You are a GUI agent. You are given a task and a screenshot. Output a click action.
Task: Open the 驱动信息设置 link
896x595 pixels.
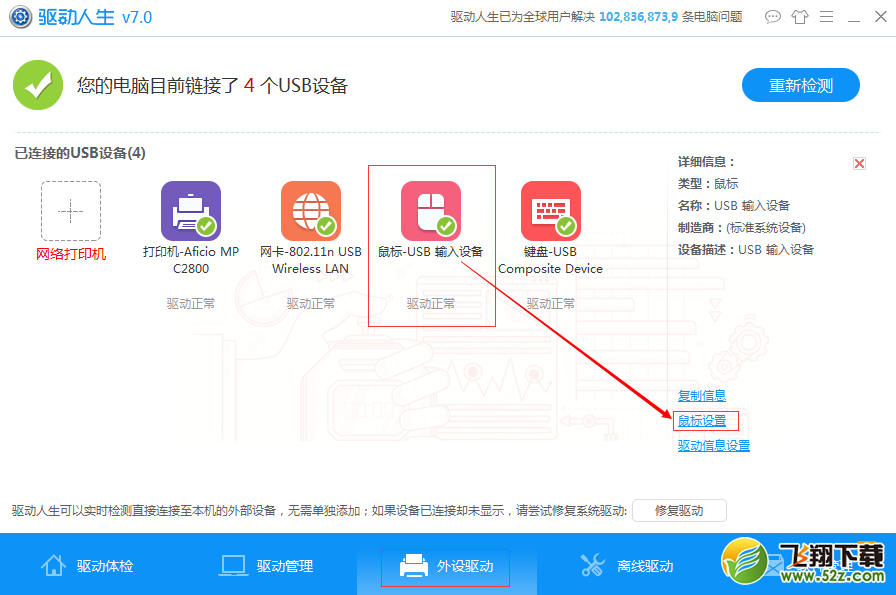point(714,445)
